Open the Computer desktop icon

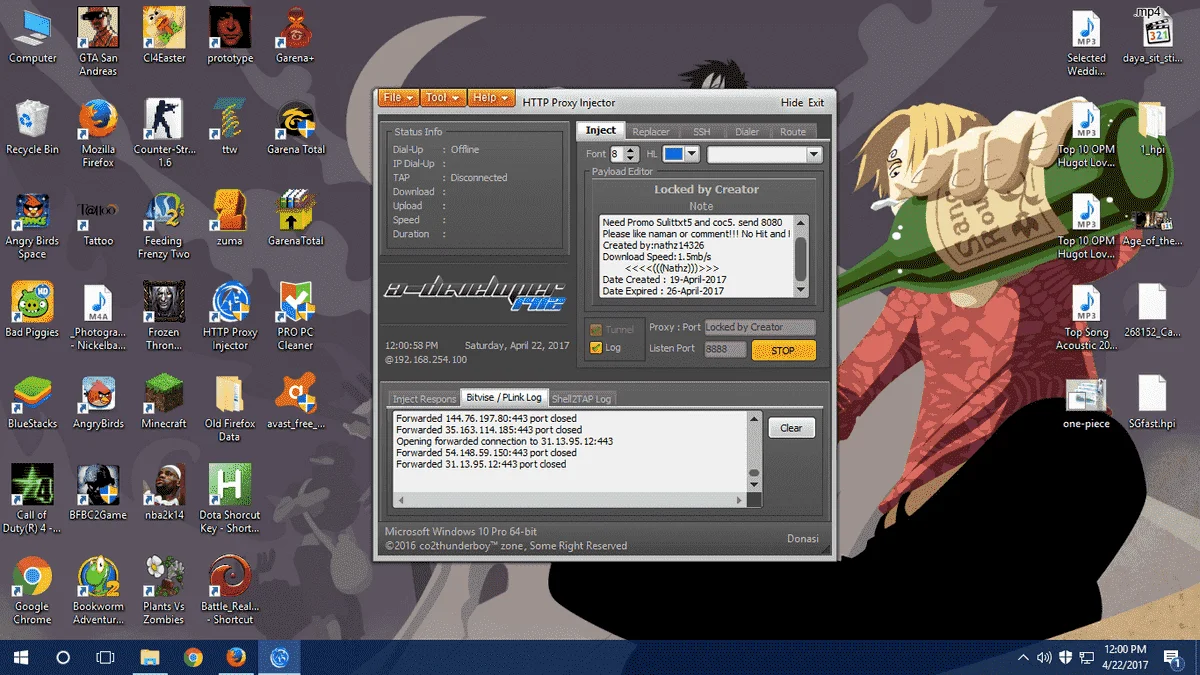[33, 37]
